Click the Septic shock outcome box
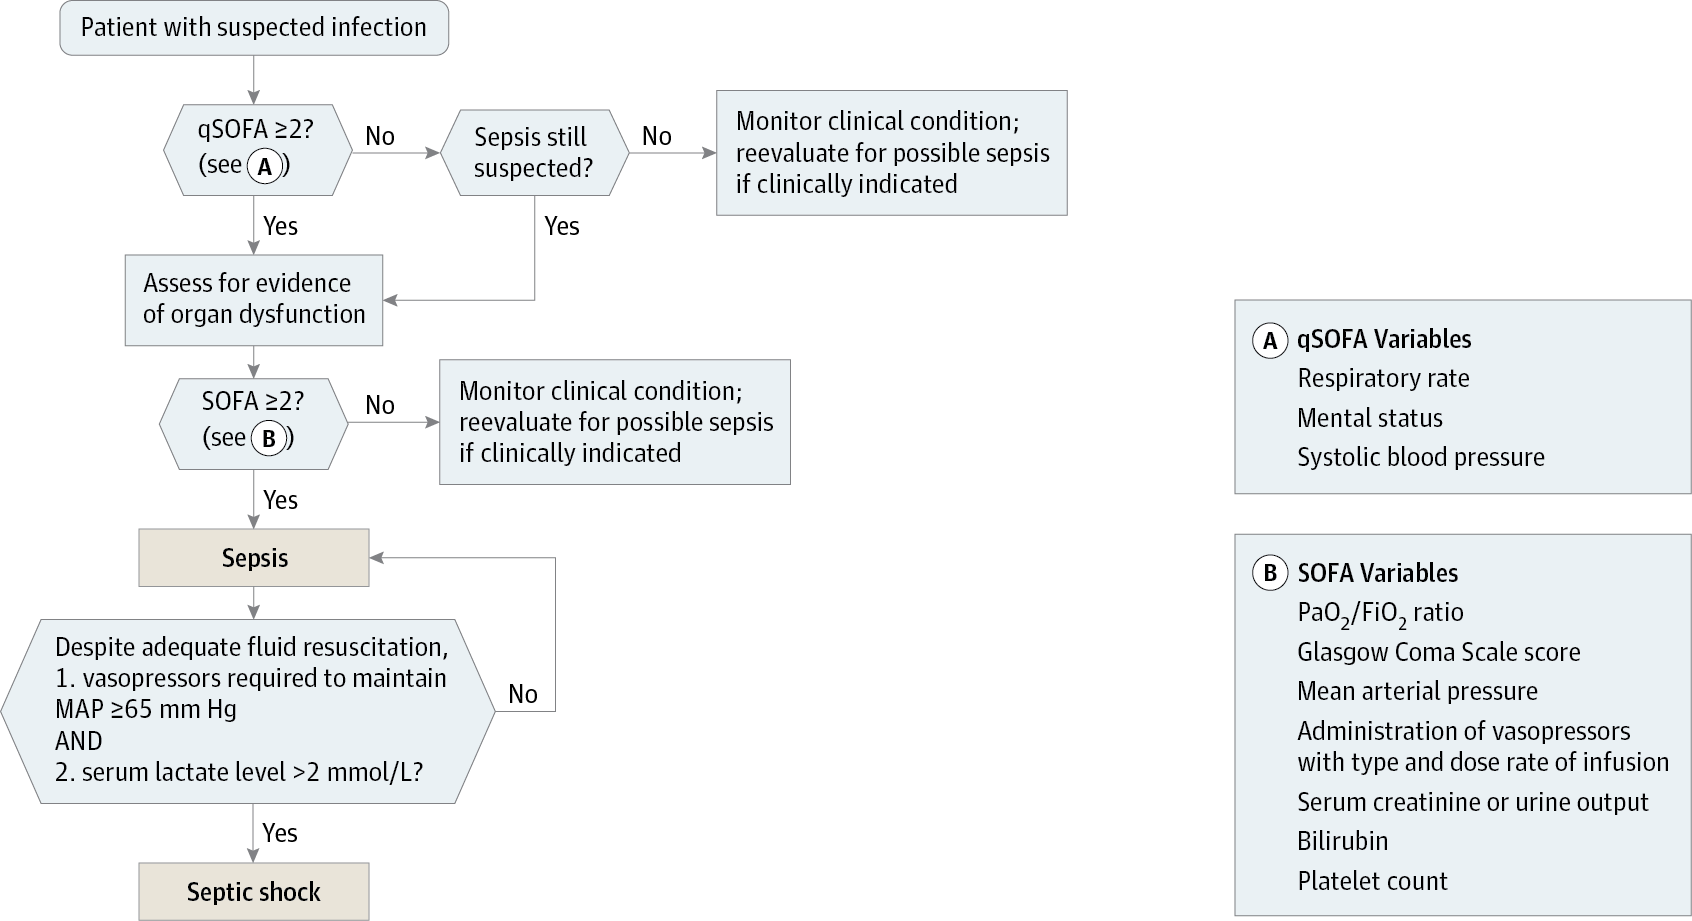Screen dimensions: 1692x921 pyautogui.click(x=254, y=892)
